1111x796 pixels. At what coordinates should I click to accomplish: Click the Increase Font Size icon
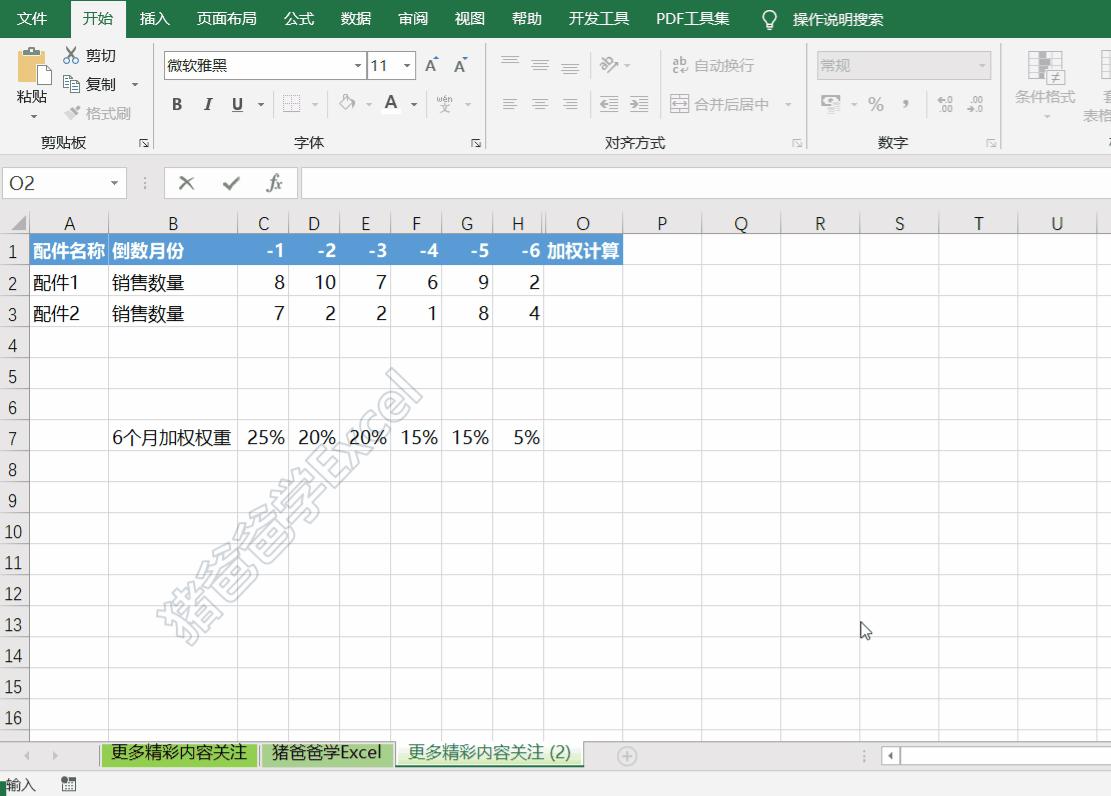tap(431, 65)
